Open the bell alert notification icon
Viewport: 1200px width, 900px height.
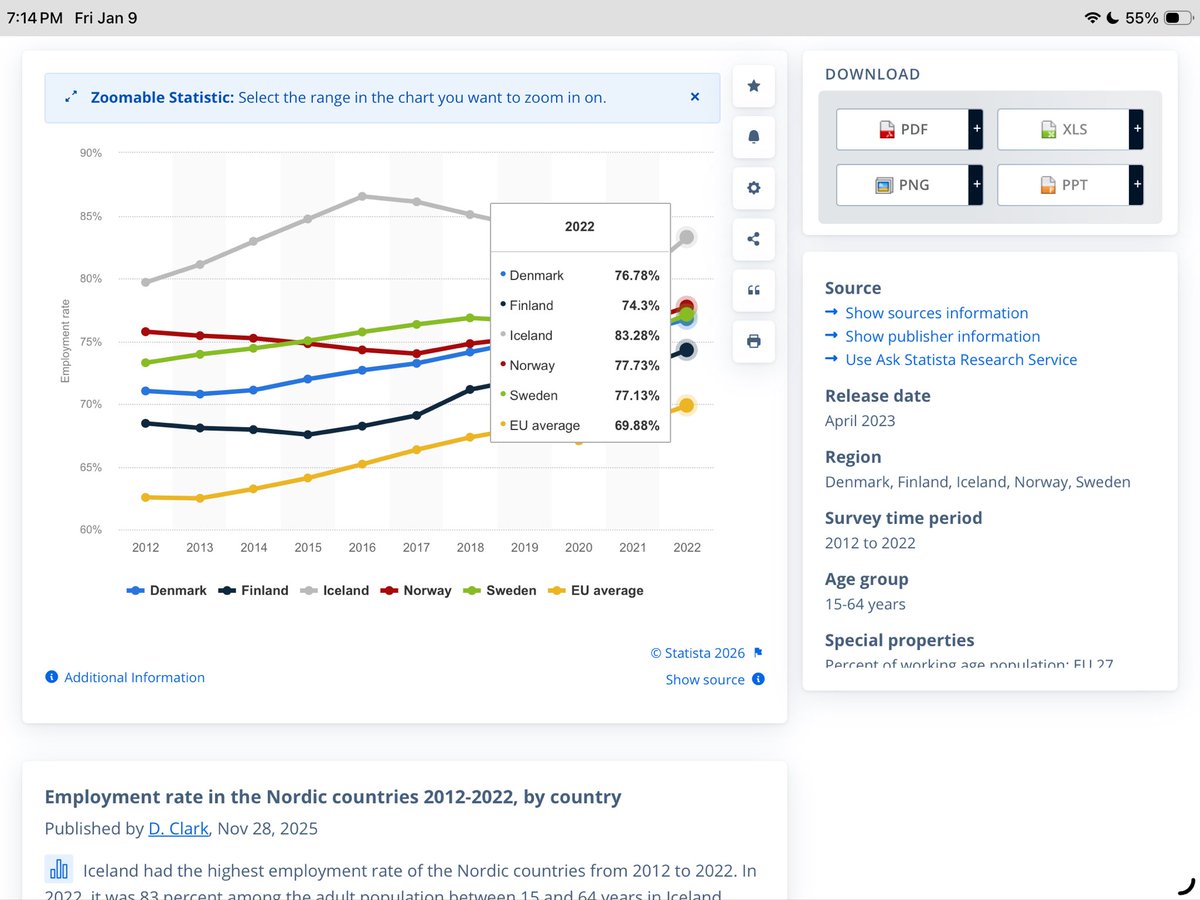(x=754, y=137)
